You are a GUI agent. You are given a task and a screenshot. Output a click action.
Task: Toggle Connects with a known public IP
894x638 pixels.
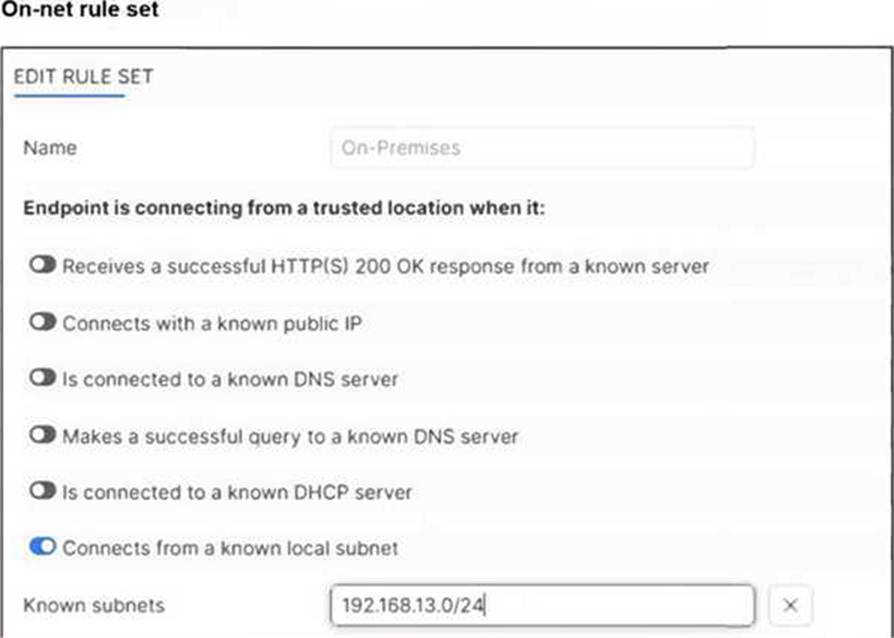tap(43, 323)
